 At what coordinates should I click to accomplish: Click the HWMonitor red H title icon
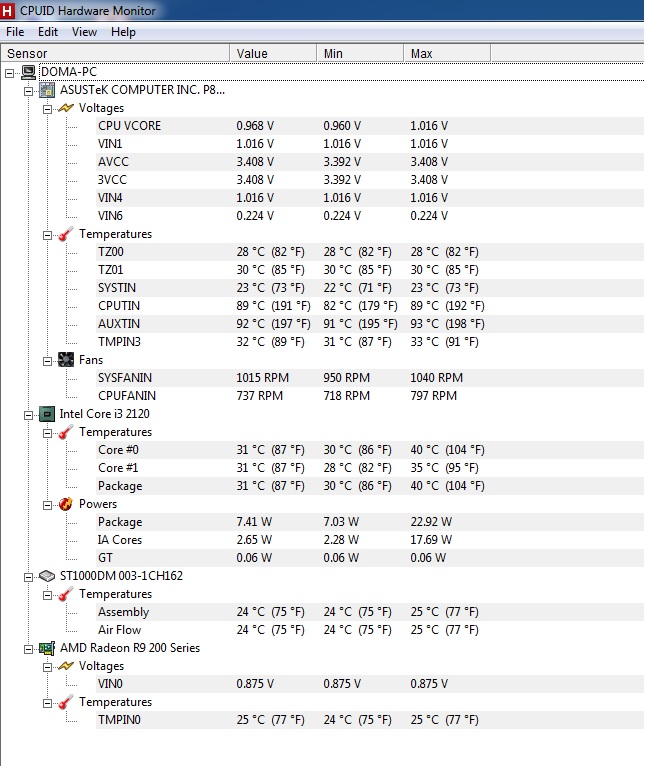click(x=9, y=10)
